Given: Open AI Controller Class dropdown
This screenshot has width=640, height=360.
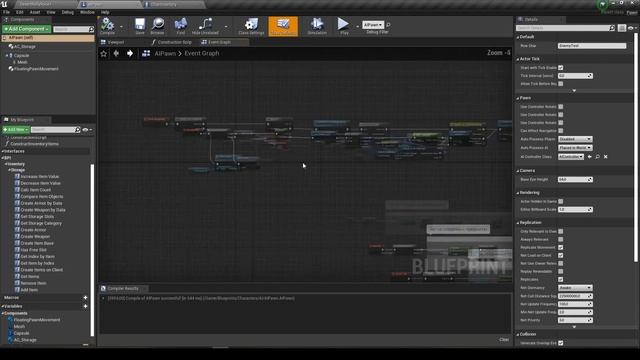Looking at the screenshot, I should tap(571, 157).
